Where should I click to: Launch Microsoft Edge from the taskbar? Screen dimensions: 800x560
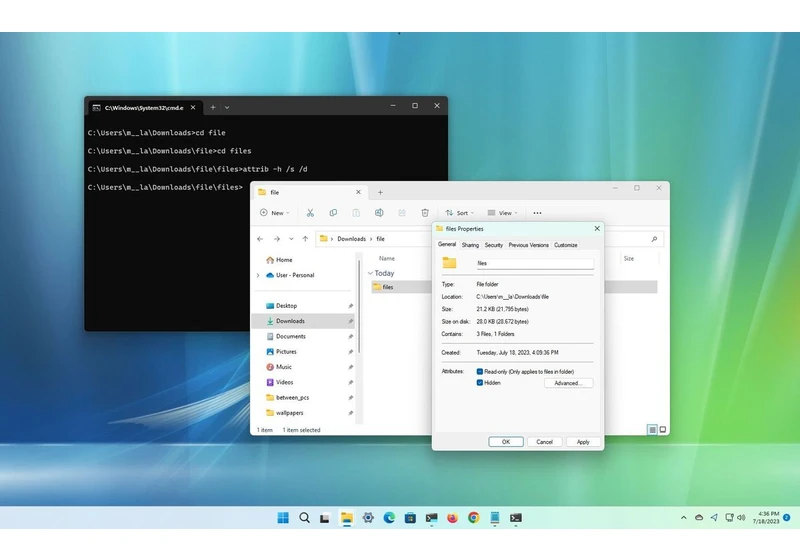click(x=389, y=518)
